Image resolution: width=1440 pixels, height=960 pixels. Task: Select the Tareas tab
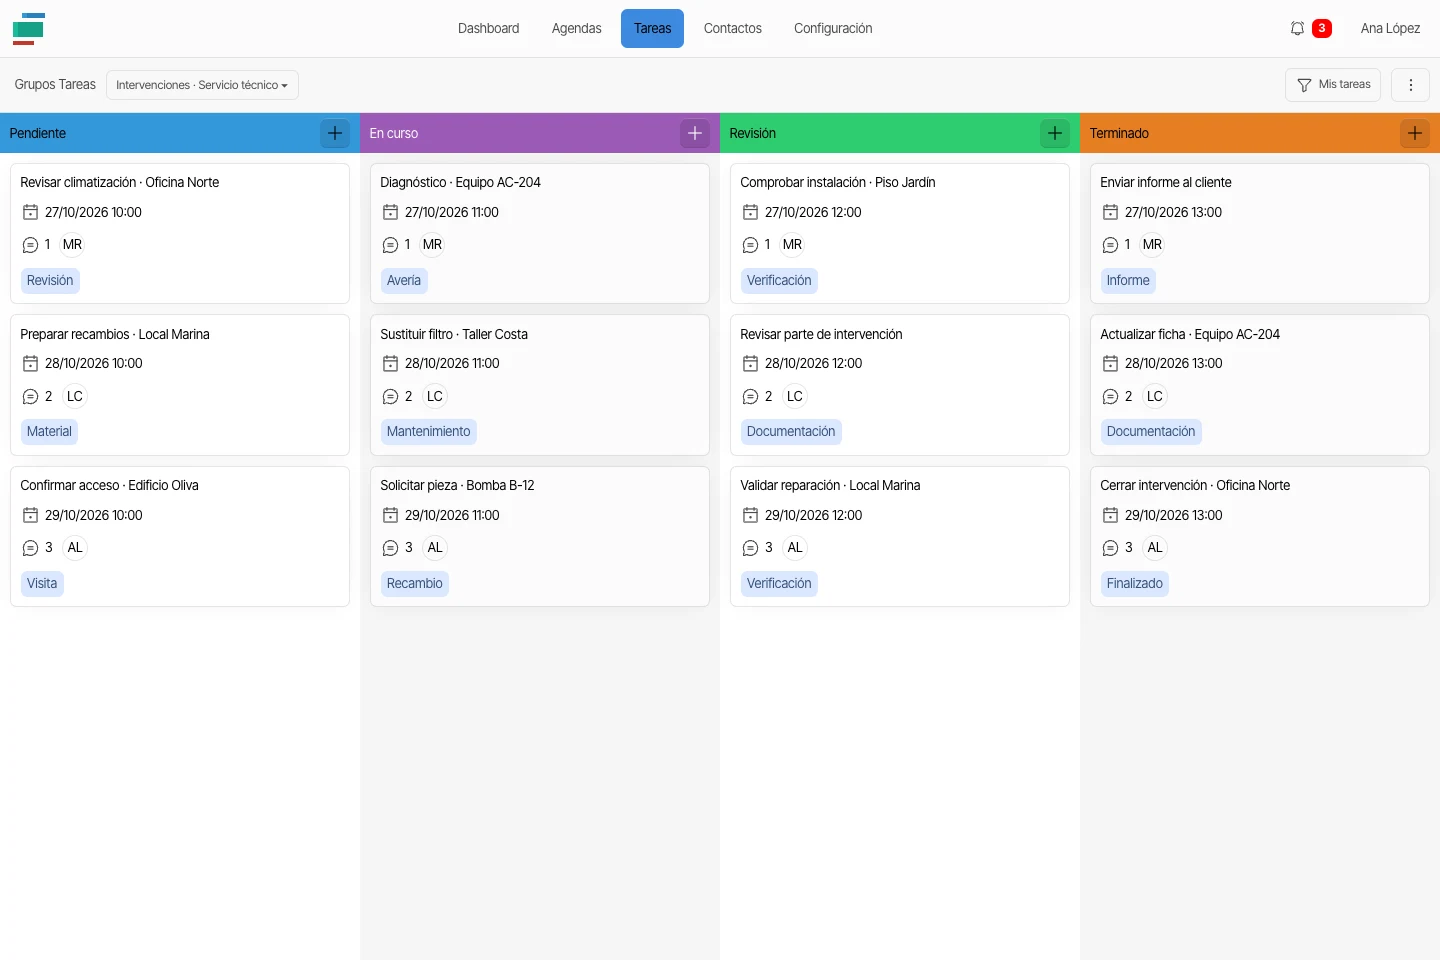(652, 29)
